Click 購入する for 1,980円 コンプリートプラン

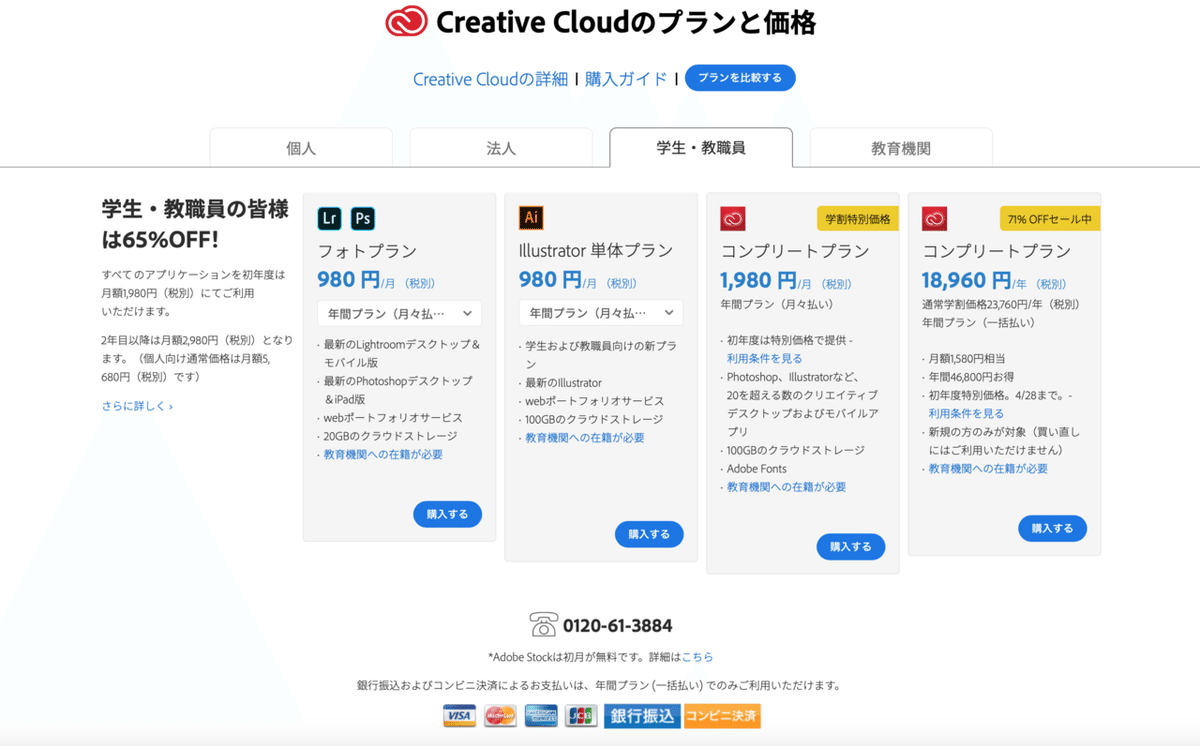(x=851, y=546)
